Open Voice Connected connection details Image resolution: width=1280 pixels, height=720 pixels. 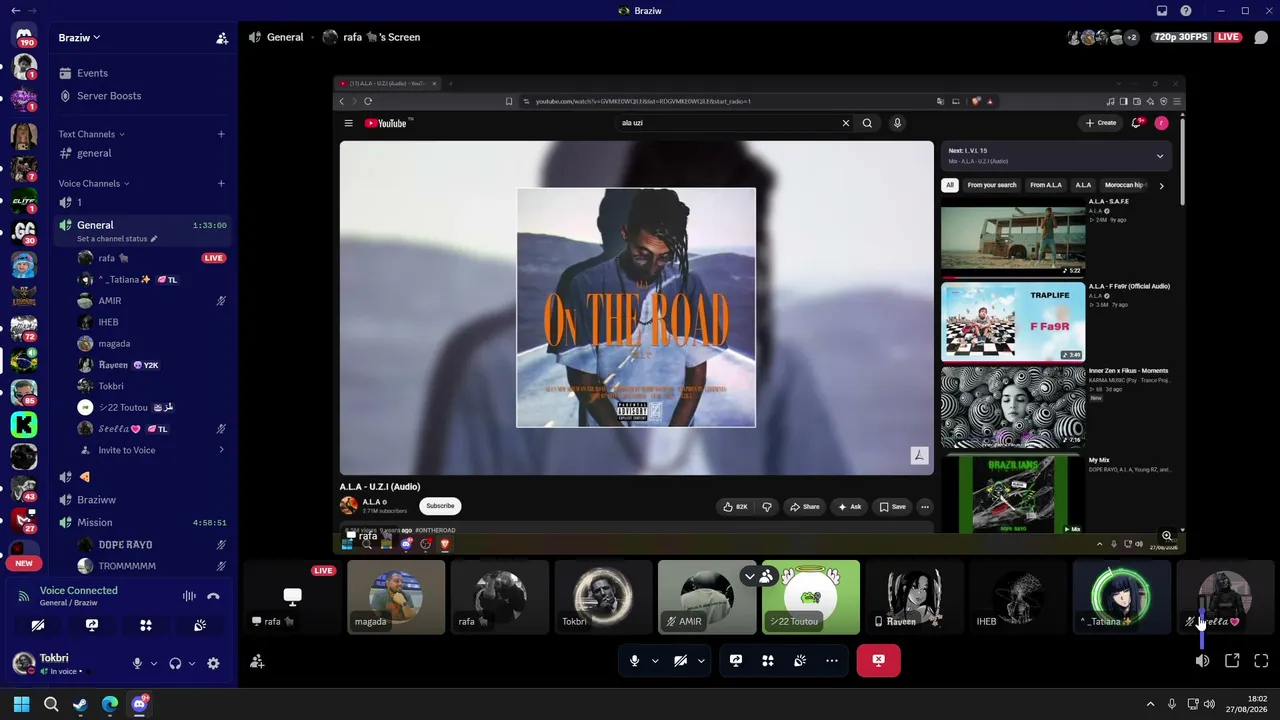click(78, 591)
